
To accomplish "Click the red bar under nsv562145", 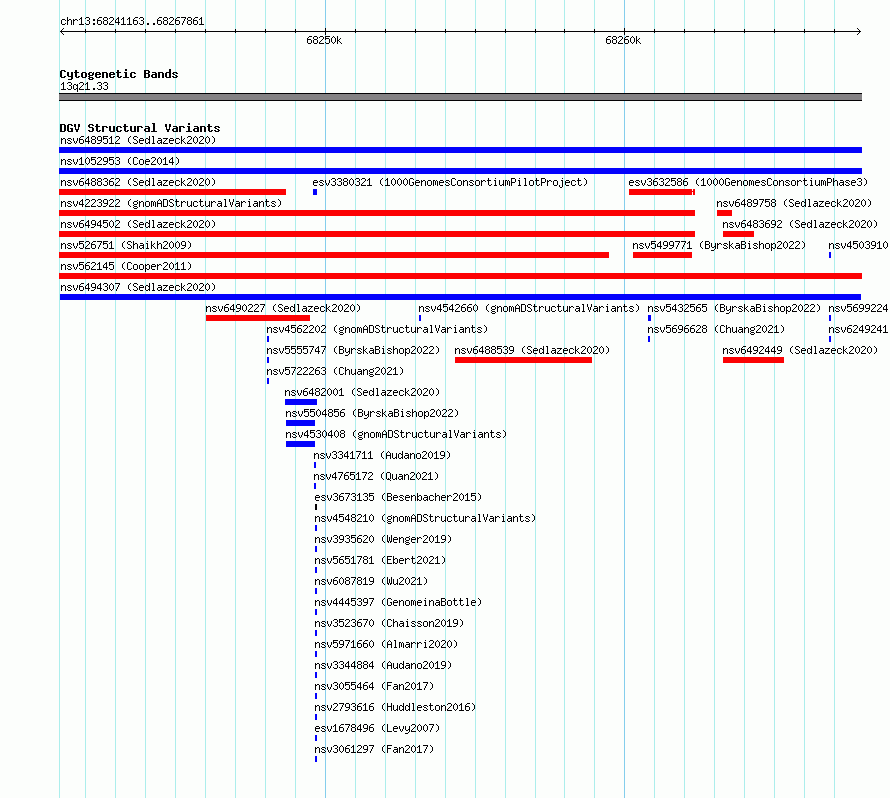I will point(460,276).
